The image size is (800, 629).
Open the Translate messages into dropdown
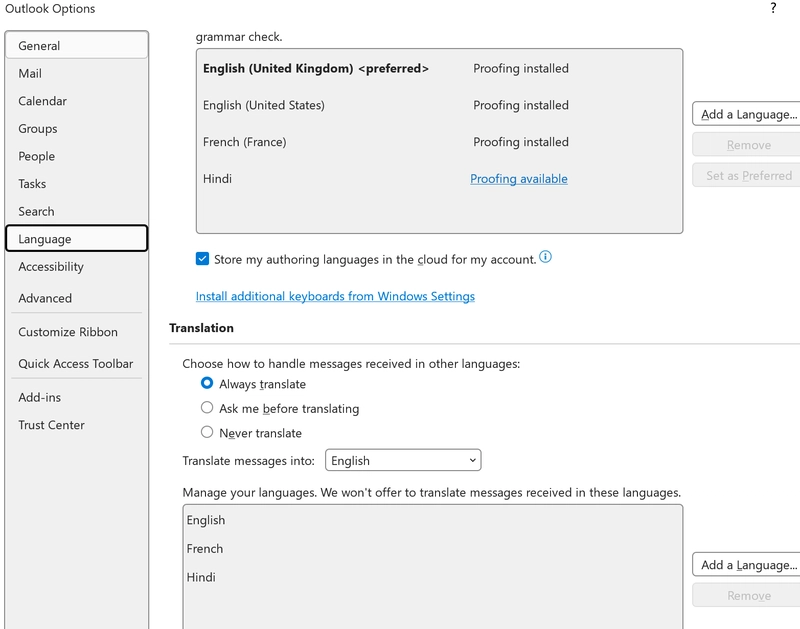[403, 461]
